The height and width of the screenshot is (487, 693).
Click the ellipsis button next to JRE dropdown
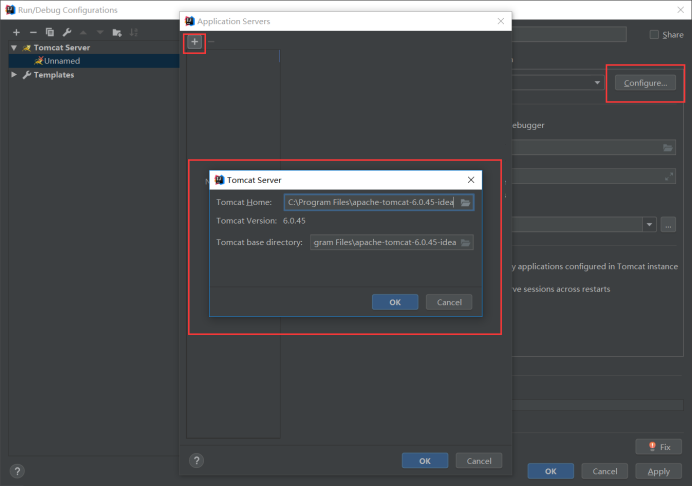click(668, 225)
